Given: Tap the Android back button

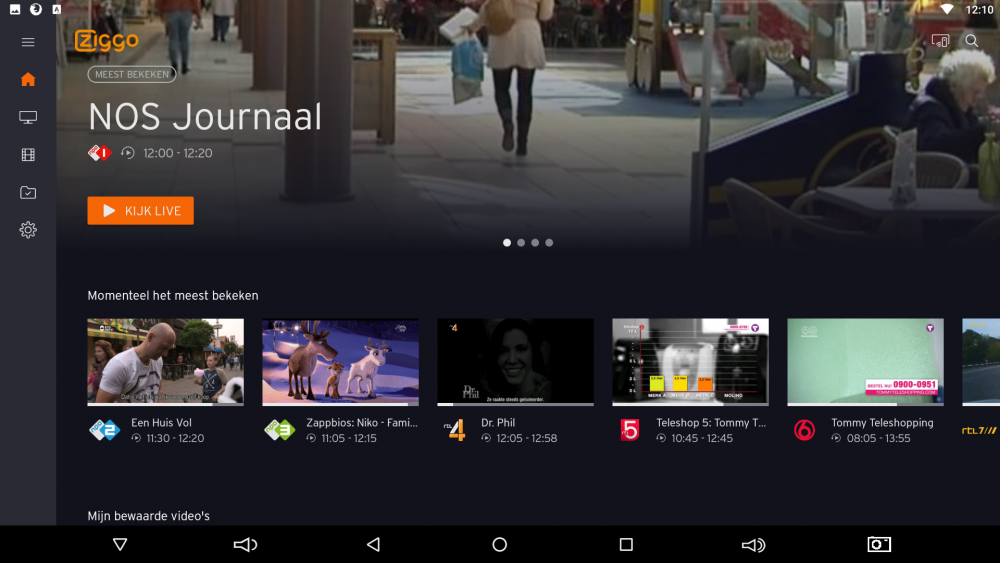Looking at the screenshot, I should pos(374,545).
